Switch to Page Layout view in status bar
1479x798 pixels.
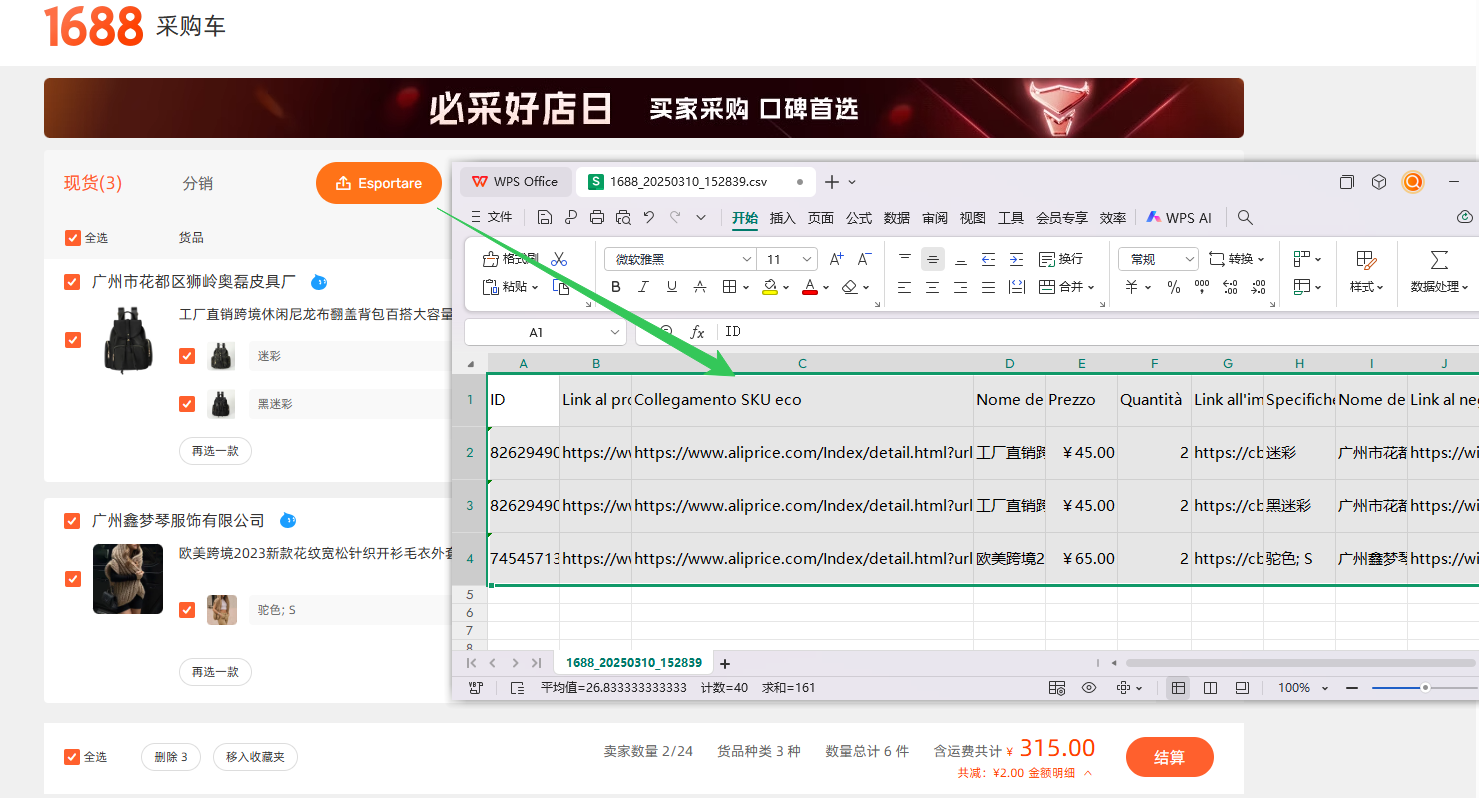1211,688
